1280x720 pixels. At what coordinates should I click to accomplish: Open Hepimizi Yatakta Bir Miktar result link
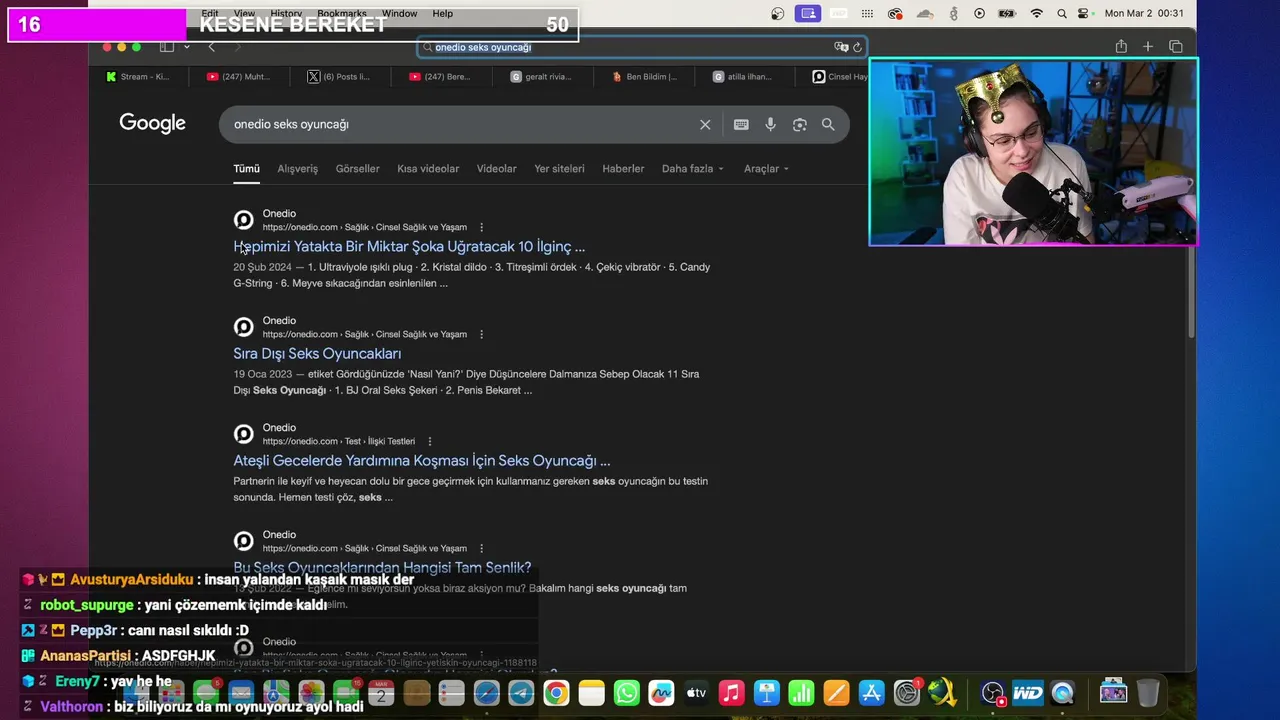pyautogui.click(x=409, y=246)
